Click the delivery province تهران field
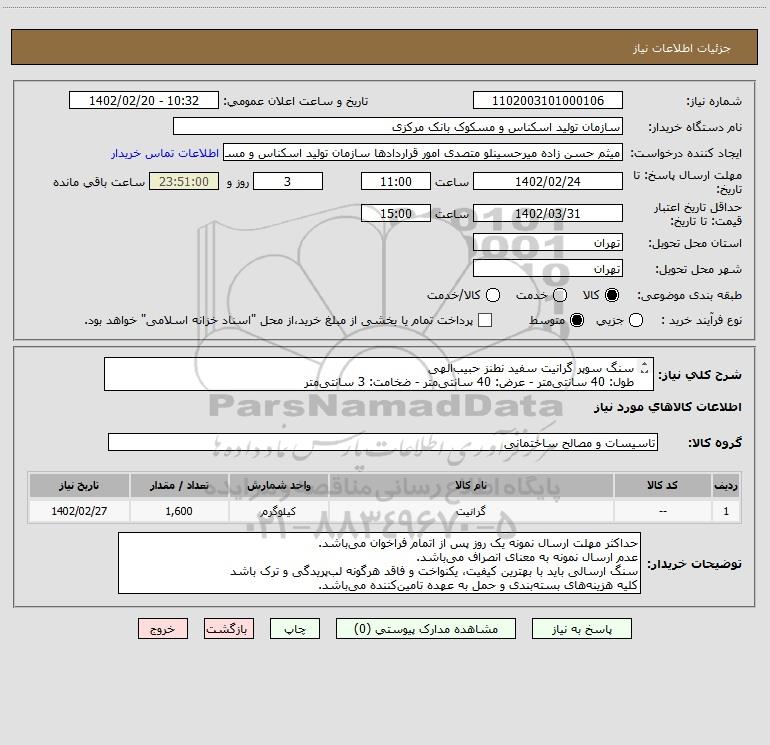Image resolution: width=770 pixels, height=745 pixels. pyautogui.click(x=548, y=242)
